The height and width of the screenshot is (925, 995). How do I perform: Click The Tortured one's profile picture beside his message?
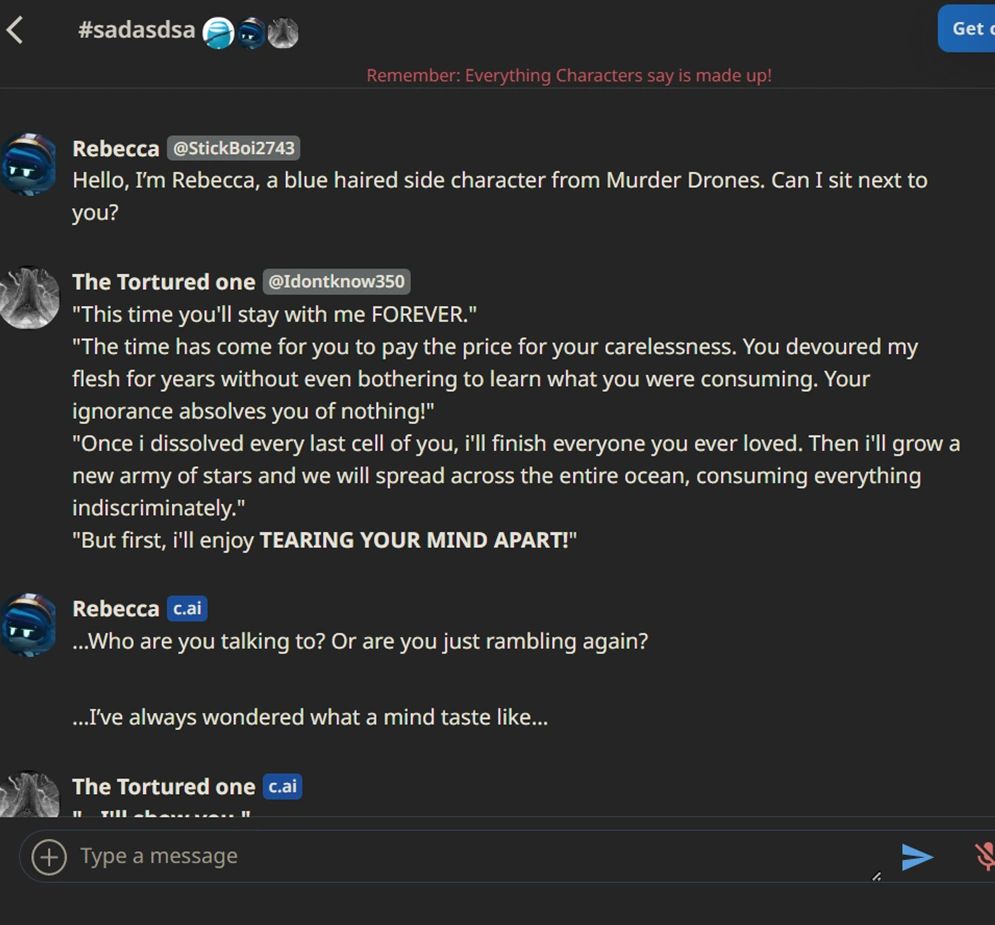pyautogui.click(x=29, y=297)
